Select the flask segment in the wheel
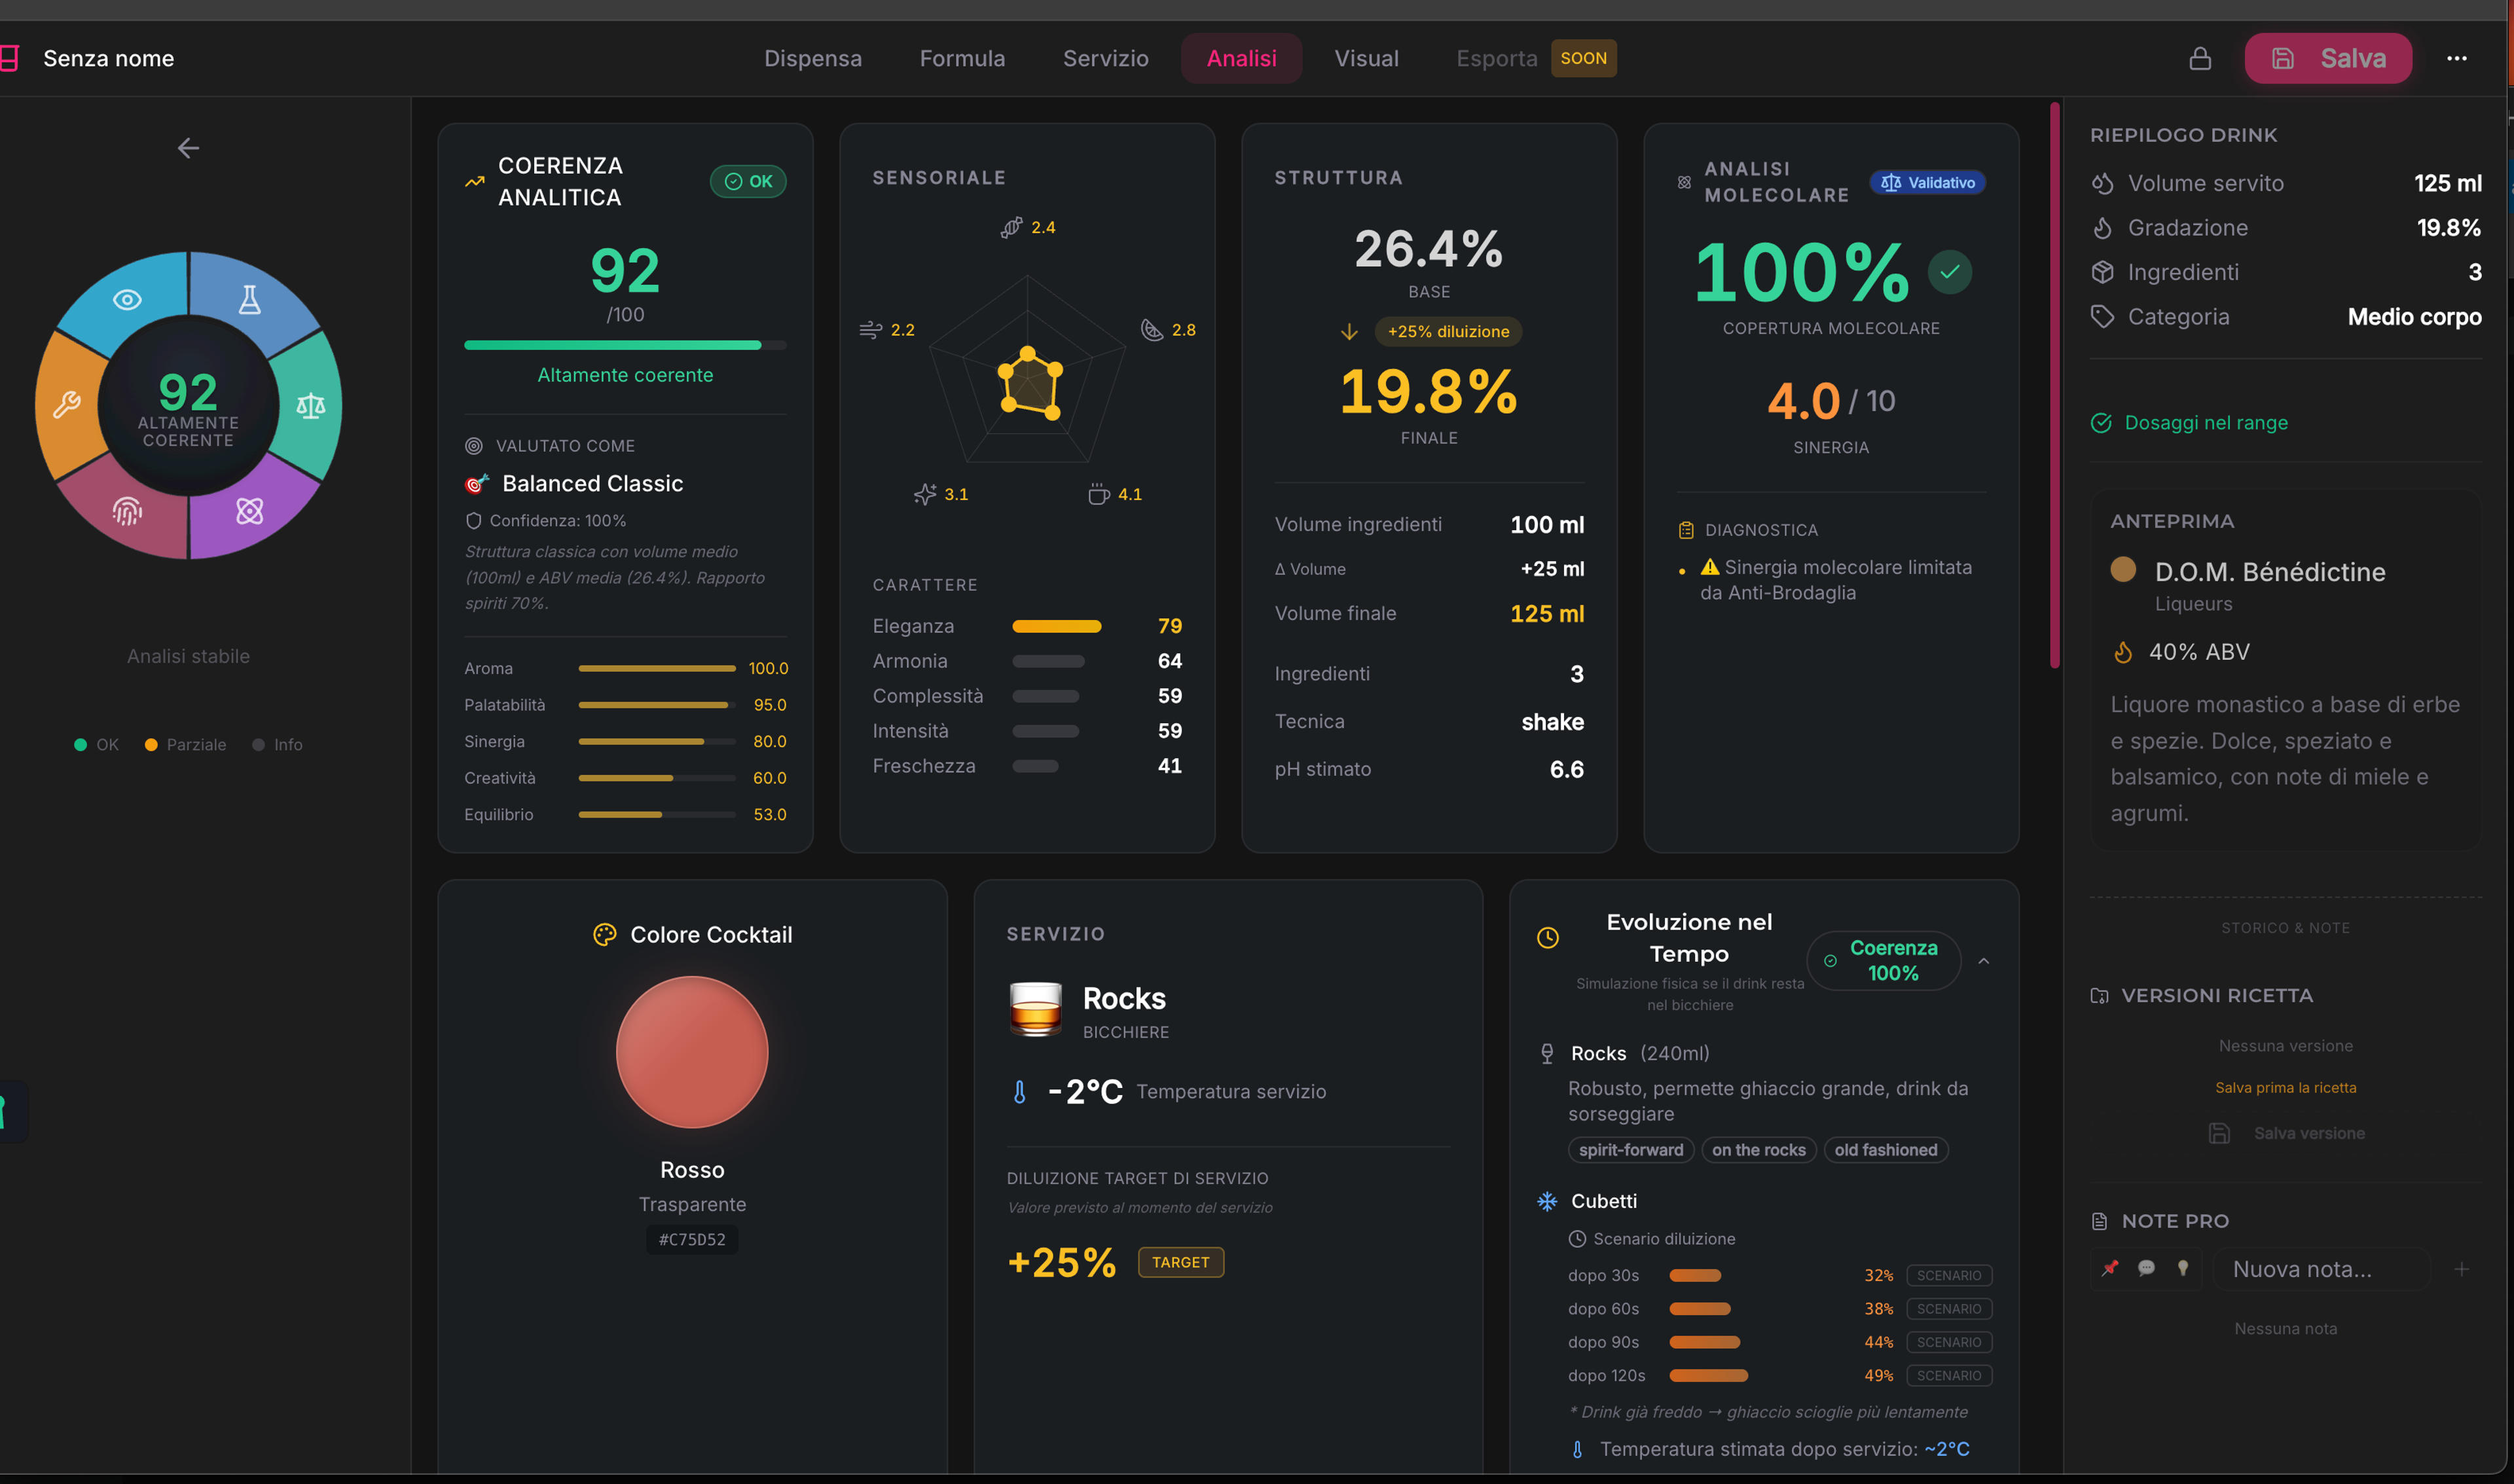 tap(250, 299)
